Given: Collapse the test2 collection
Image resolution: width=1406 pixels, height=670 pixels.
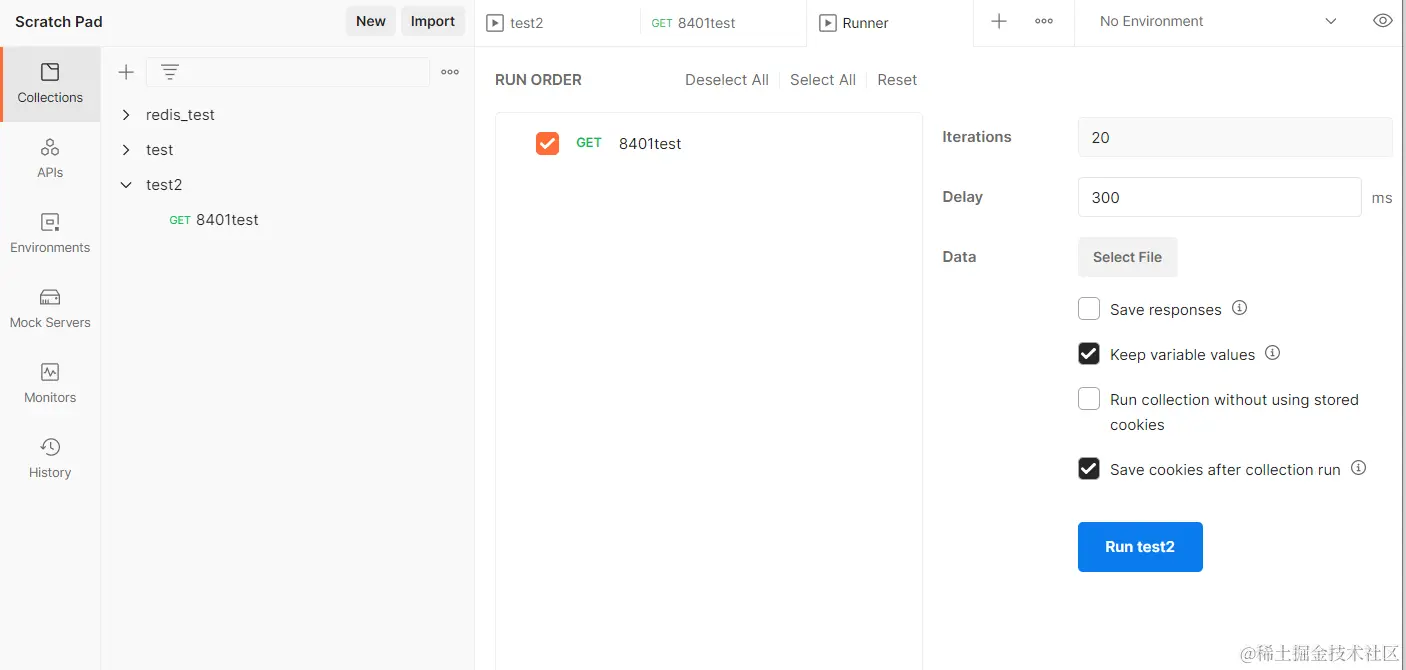Looking at the screenshot, I should pos(126,185).
